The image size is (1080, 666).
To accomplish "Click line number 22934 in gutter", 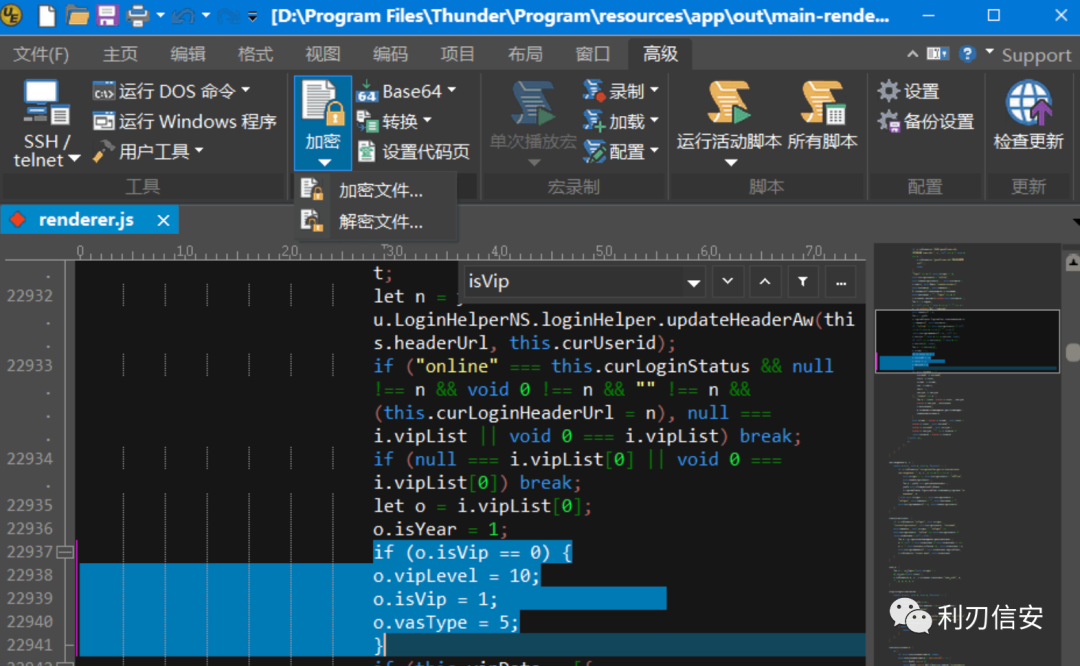I will pyautogui.click(x=30, y=459).
